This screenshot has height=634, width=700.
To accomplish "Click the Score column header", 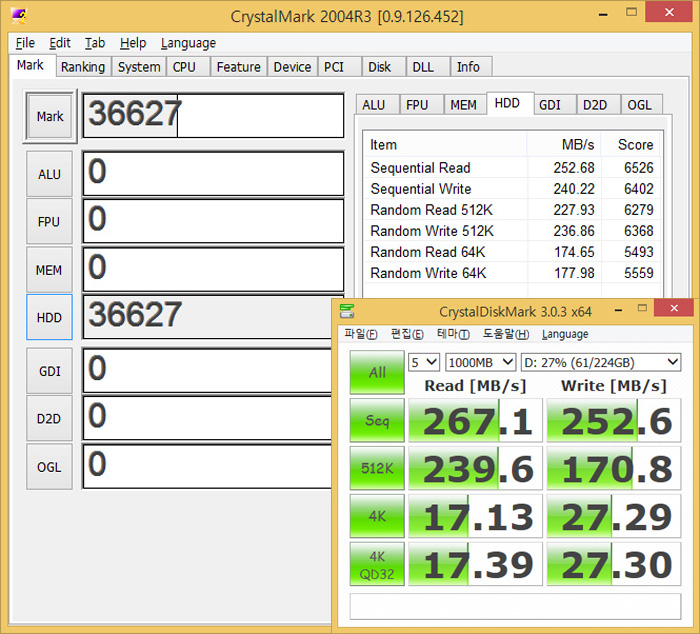I will (x=630, y=145).
